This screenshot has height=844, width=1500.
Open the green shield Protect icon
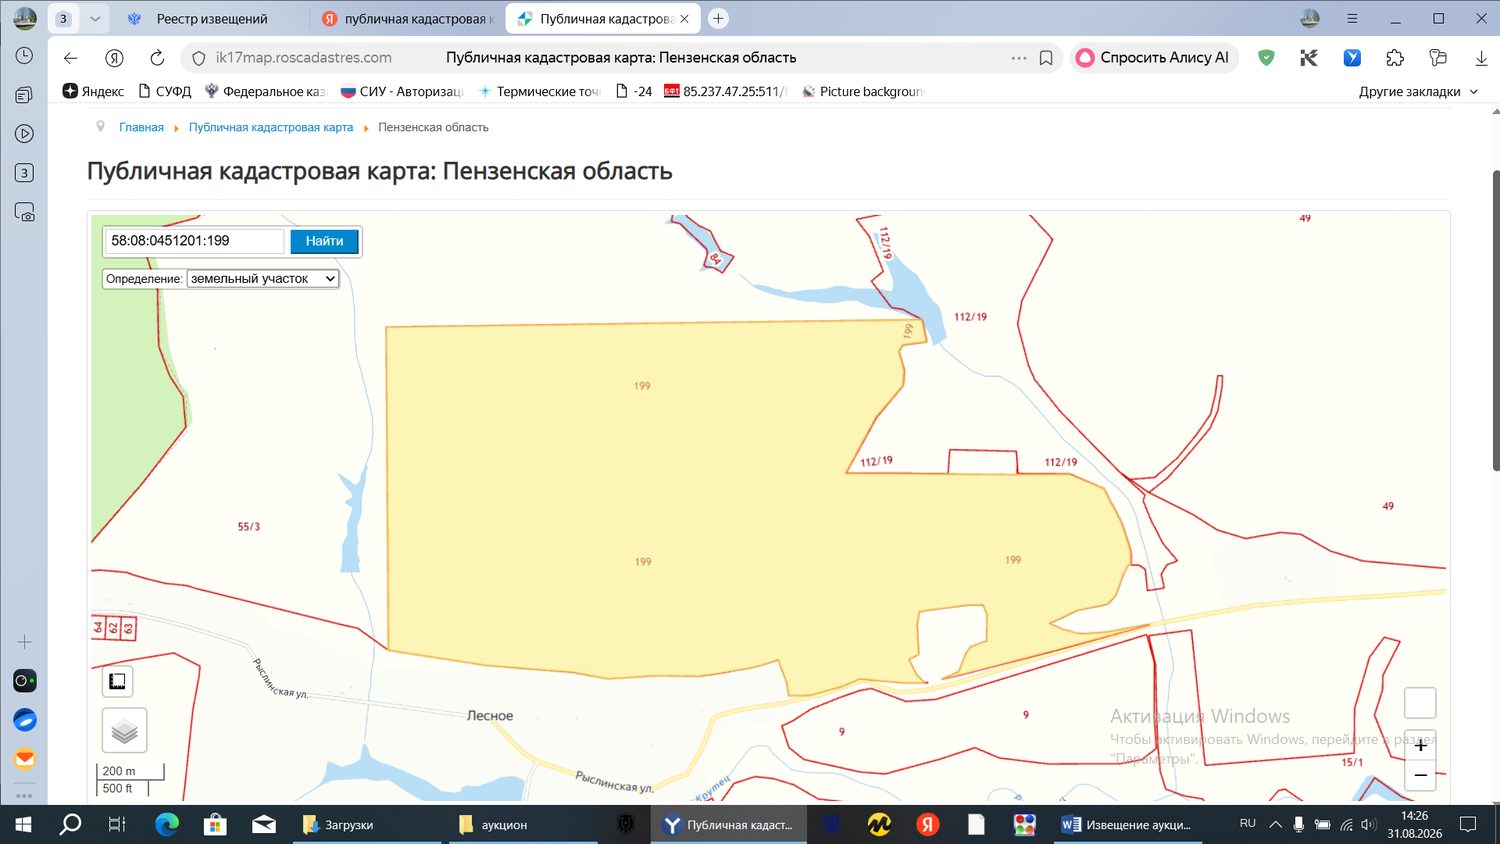[1266, 58]
